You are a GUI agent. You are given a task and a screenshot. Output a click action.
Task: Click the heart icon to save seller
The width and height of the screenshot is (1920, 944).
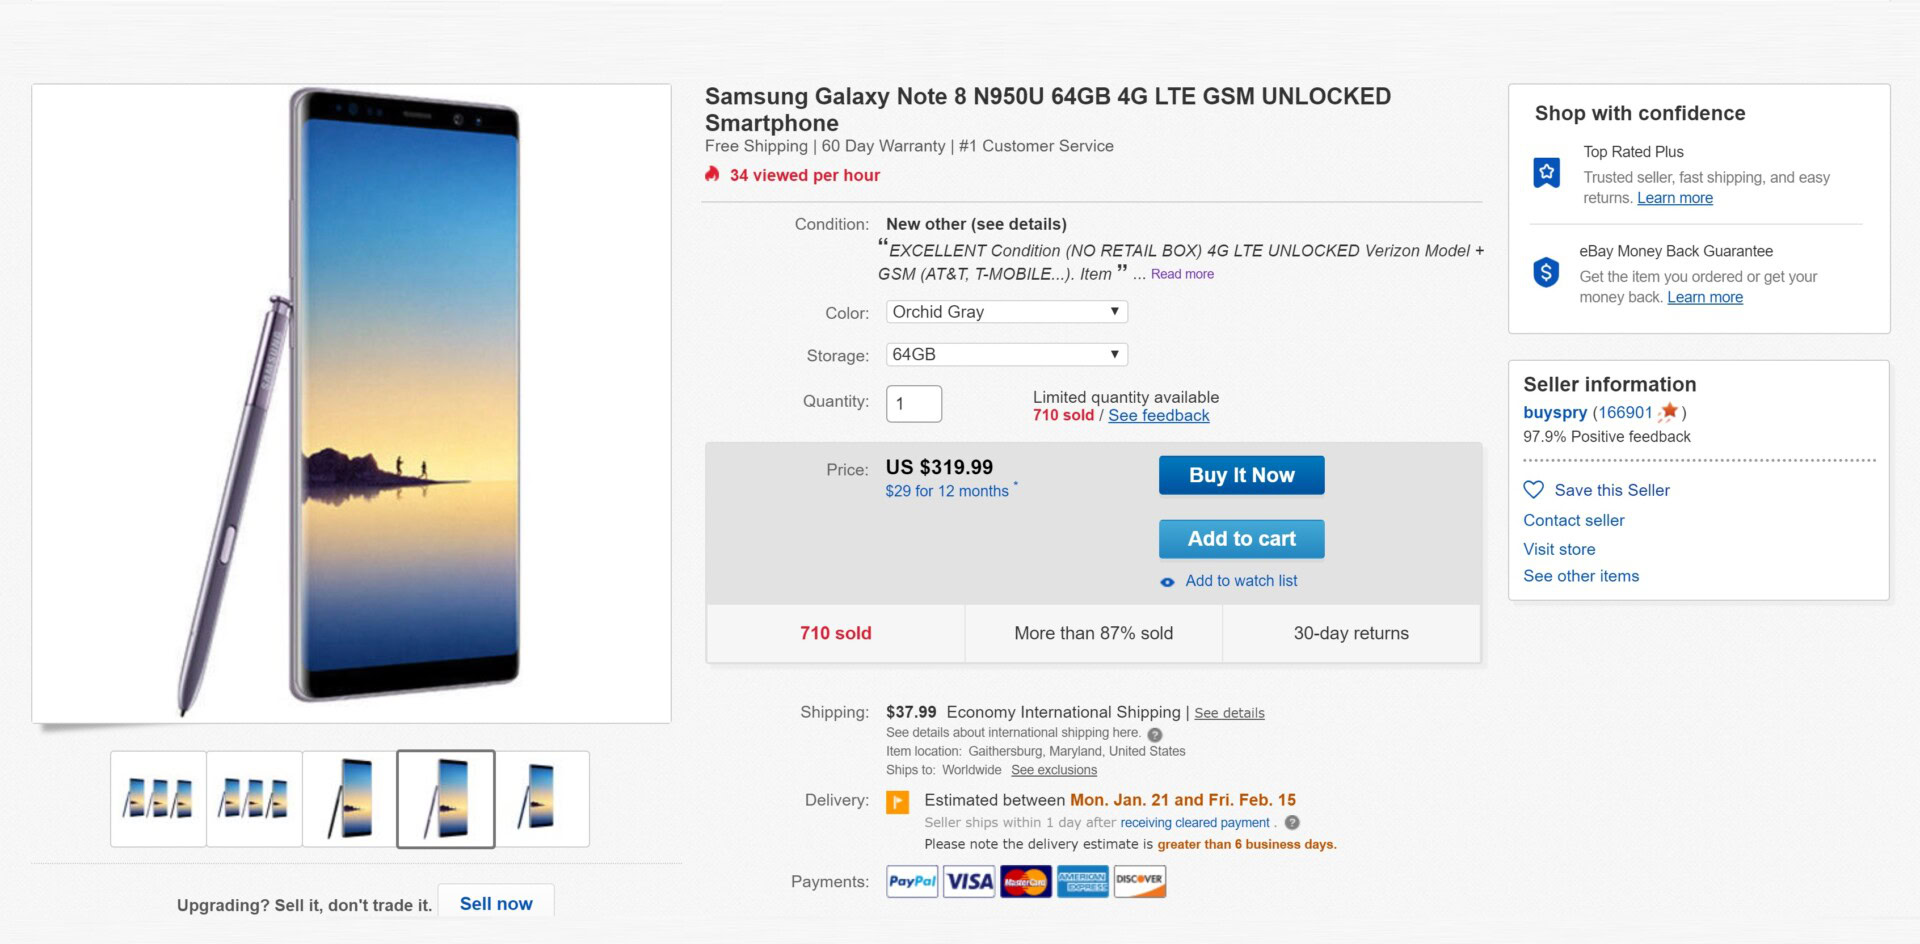pyautogui.click(x=1533, y=490)
